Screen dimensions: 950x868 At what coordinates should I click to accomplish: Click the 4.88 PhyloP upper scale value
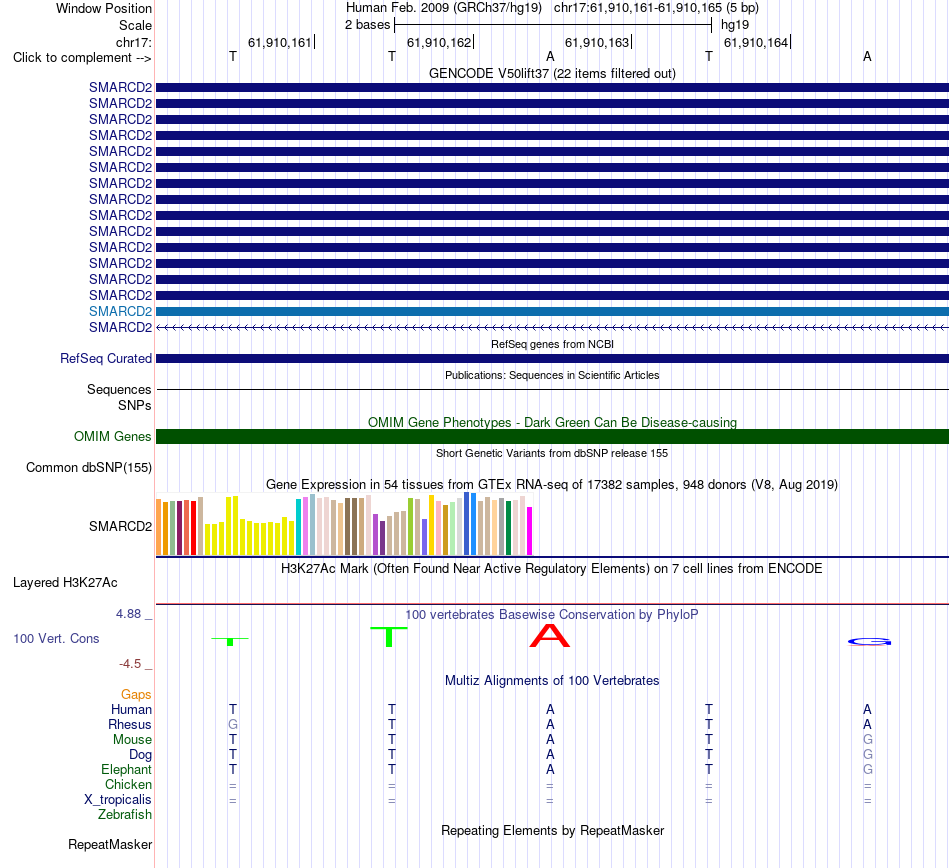tap(128, 614)
